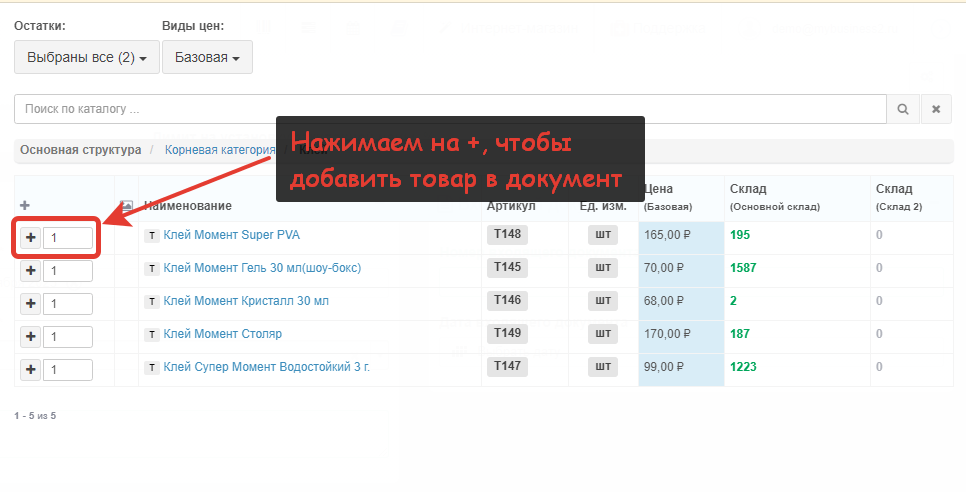
Task: Click article badge T146
Action: [508, 300]
